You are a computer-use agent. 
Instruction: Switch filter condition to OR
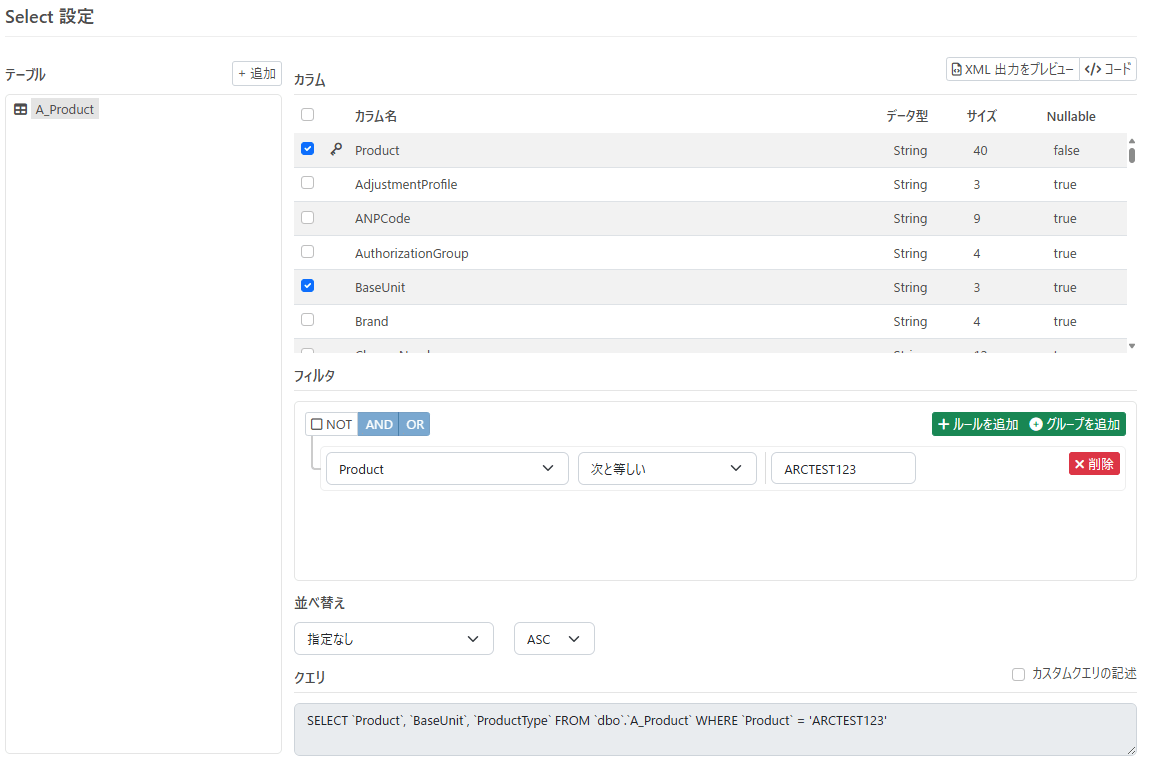pyautogui.click(x=414, y=424)
